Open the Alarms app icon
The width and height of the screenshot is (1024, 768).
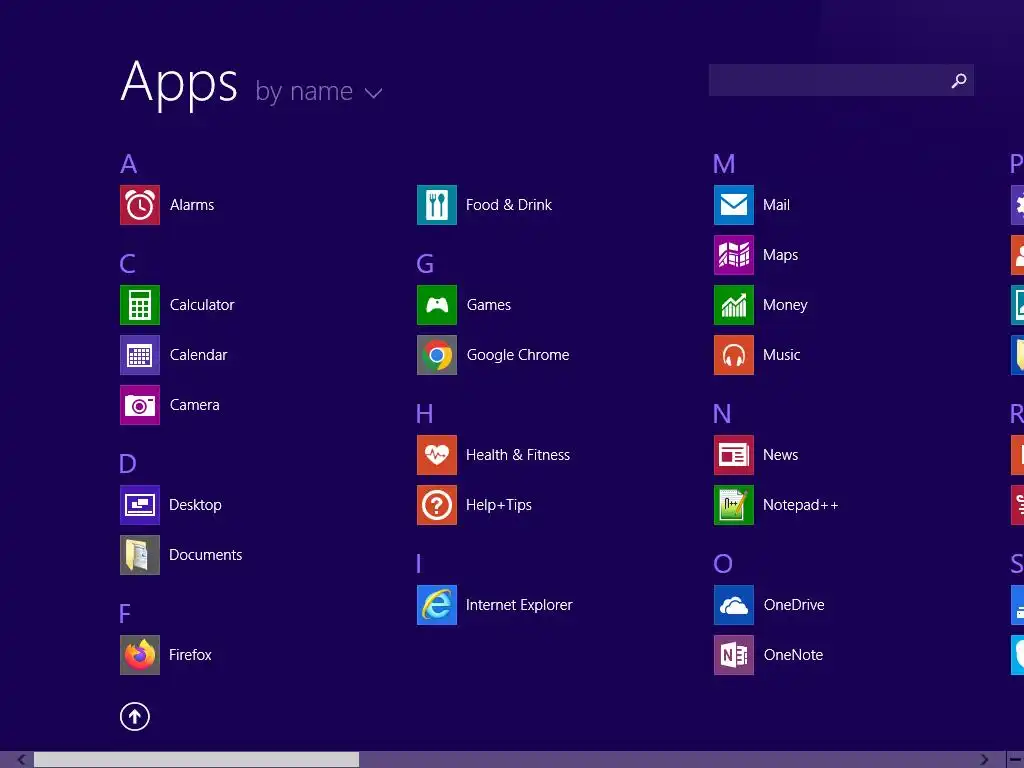click(140, 205)
